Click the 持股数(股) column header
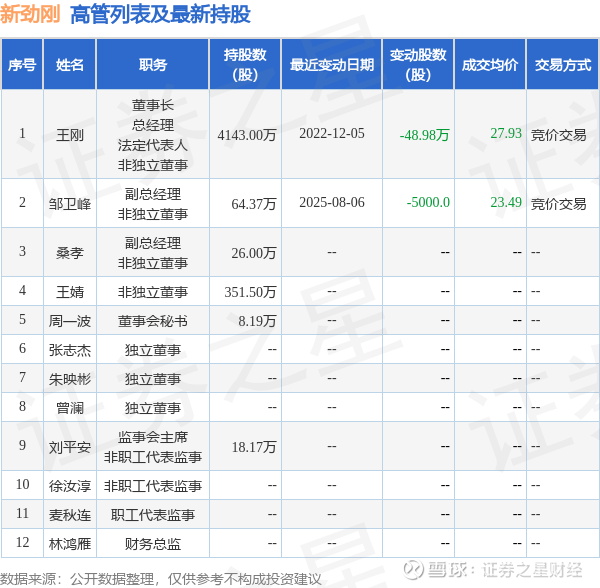 pos(245,65)
